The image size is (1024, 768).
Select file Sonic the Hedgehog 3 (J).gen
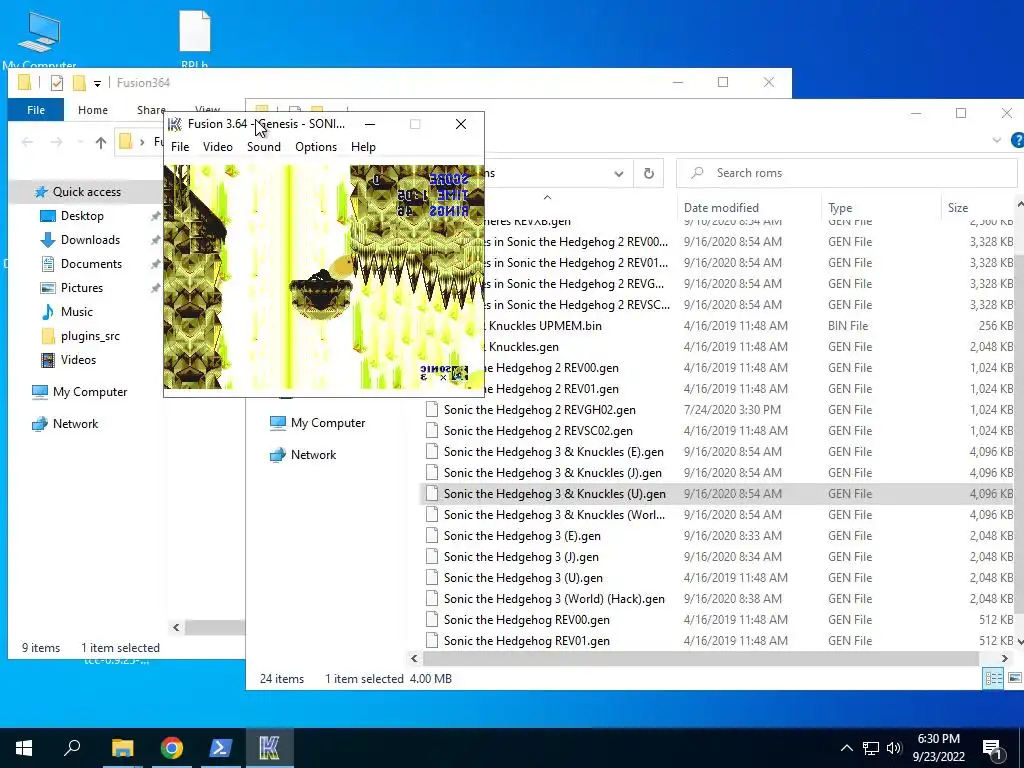click(521, 557)
